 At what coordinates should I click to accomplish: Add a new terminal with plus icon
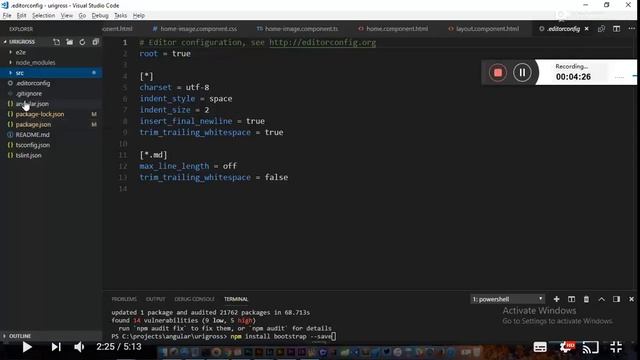tap(556, 299)
